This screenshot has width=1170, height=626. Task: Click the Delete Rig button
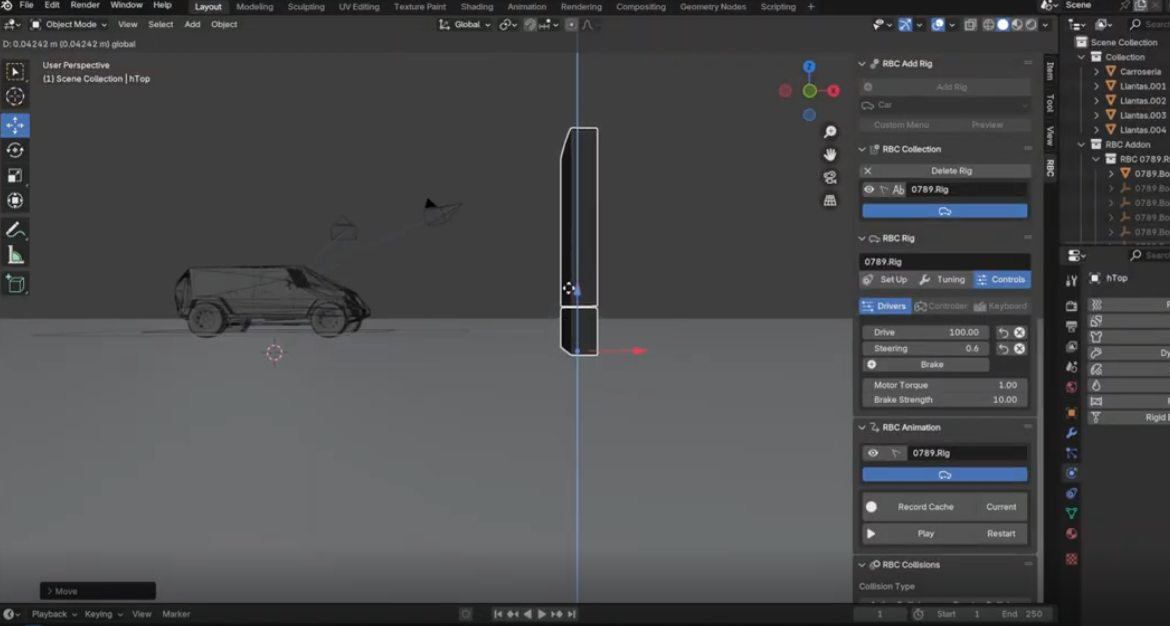950,171
